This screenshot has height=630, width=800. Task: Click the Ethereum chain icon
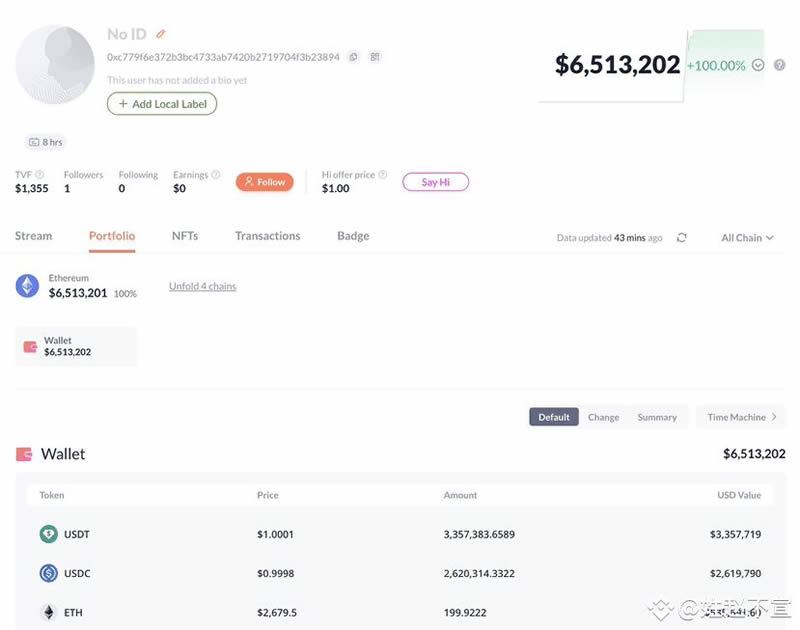click(x=27, y=286)
